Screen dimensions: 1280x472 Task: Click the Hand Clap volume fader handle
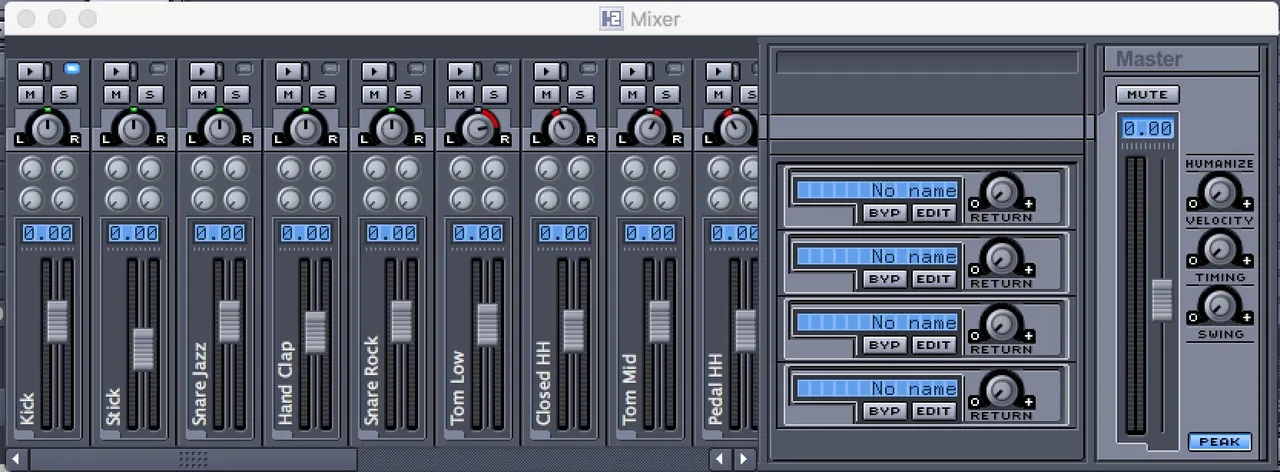click(315, 332)
